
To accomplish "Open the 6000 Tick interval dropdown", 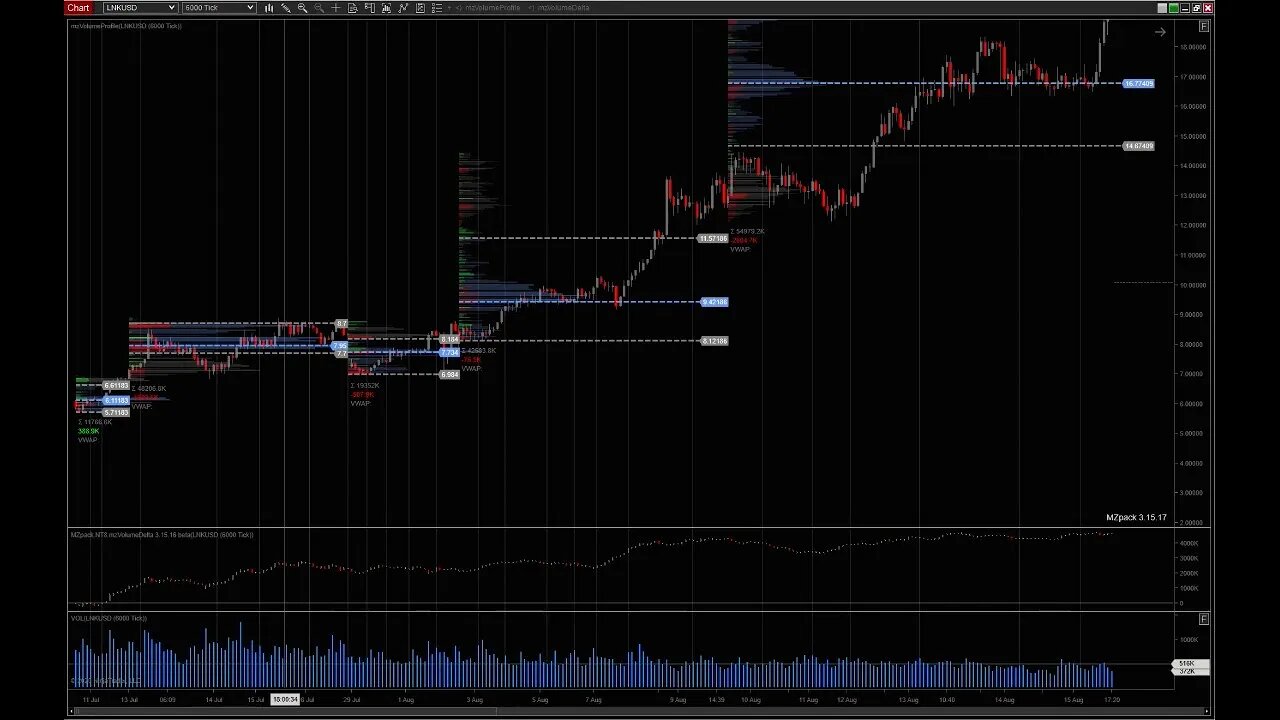I will pos(219,8).
